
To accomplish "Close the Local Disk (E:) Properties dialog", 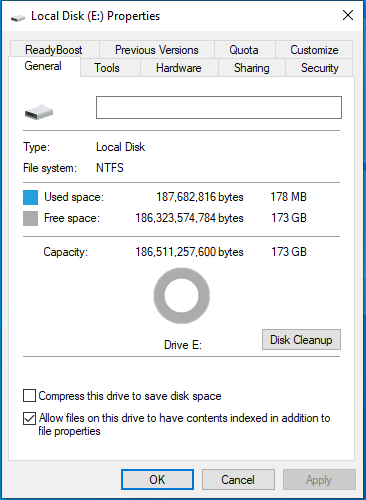I will pos(348,15).
